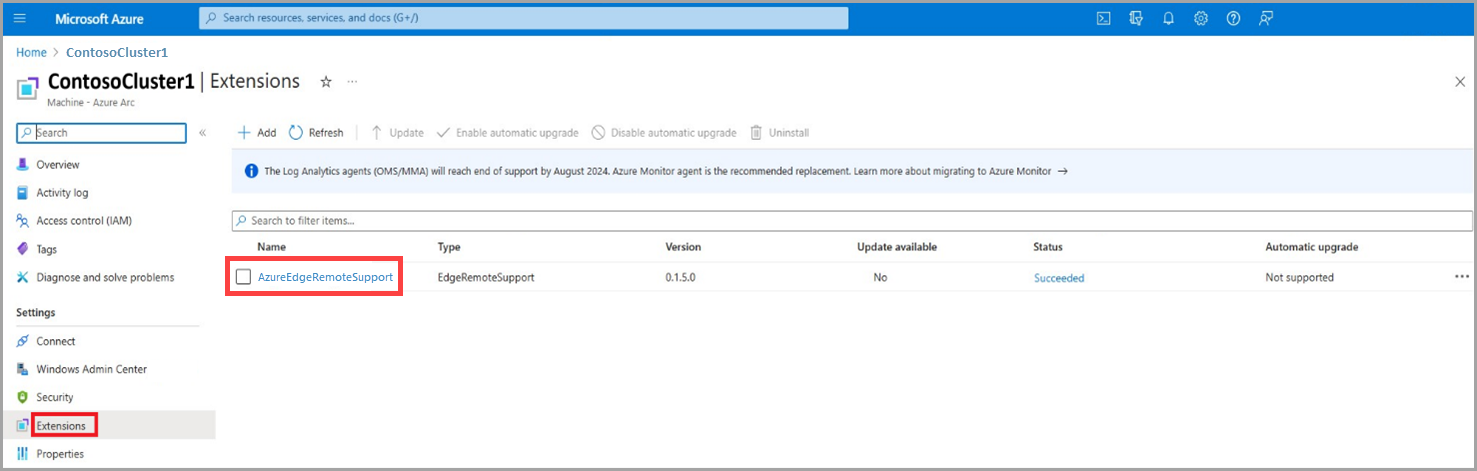Click the Connect rocket icon

click(22, 341)
